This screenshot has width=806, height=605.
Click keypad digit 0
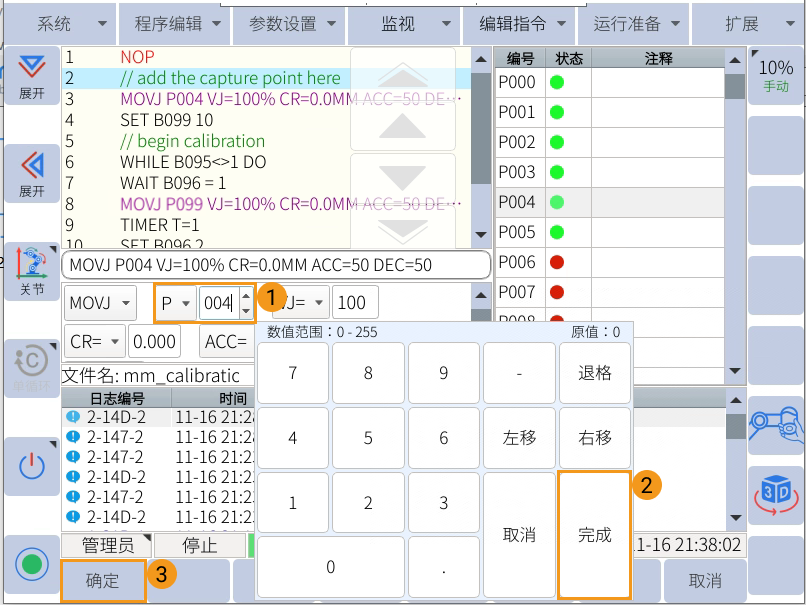(x=331, y=567)
